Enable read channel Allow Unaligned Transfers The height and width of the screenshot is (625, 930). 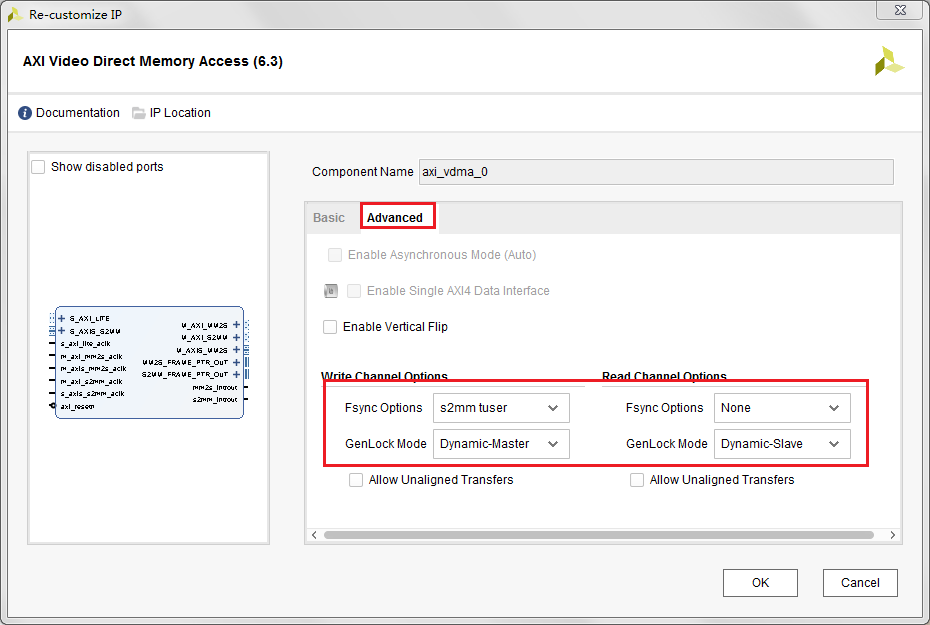(x=637, y=480)
